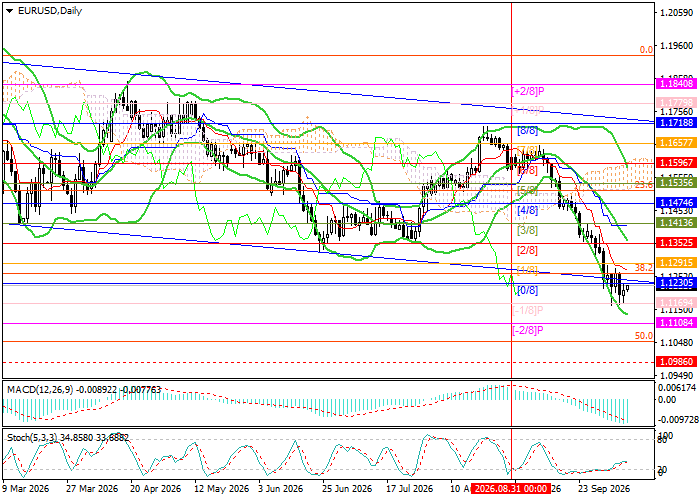Click the 50.0 Fibonacci level label
The image size is (700, 500).
644,336
